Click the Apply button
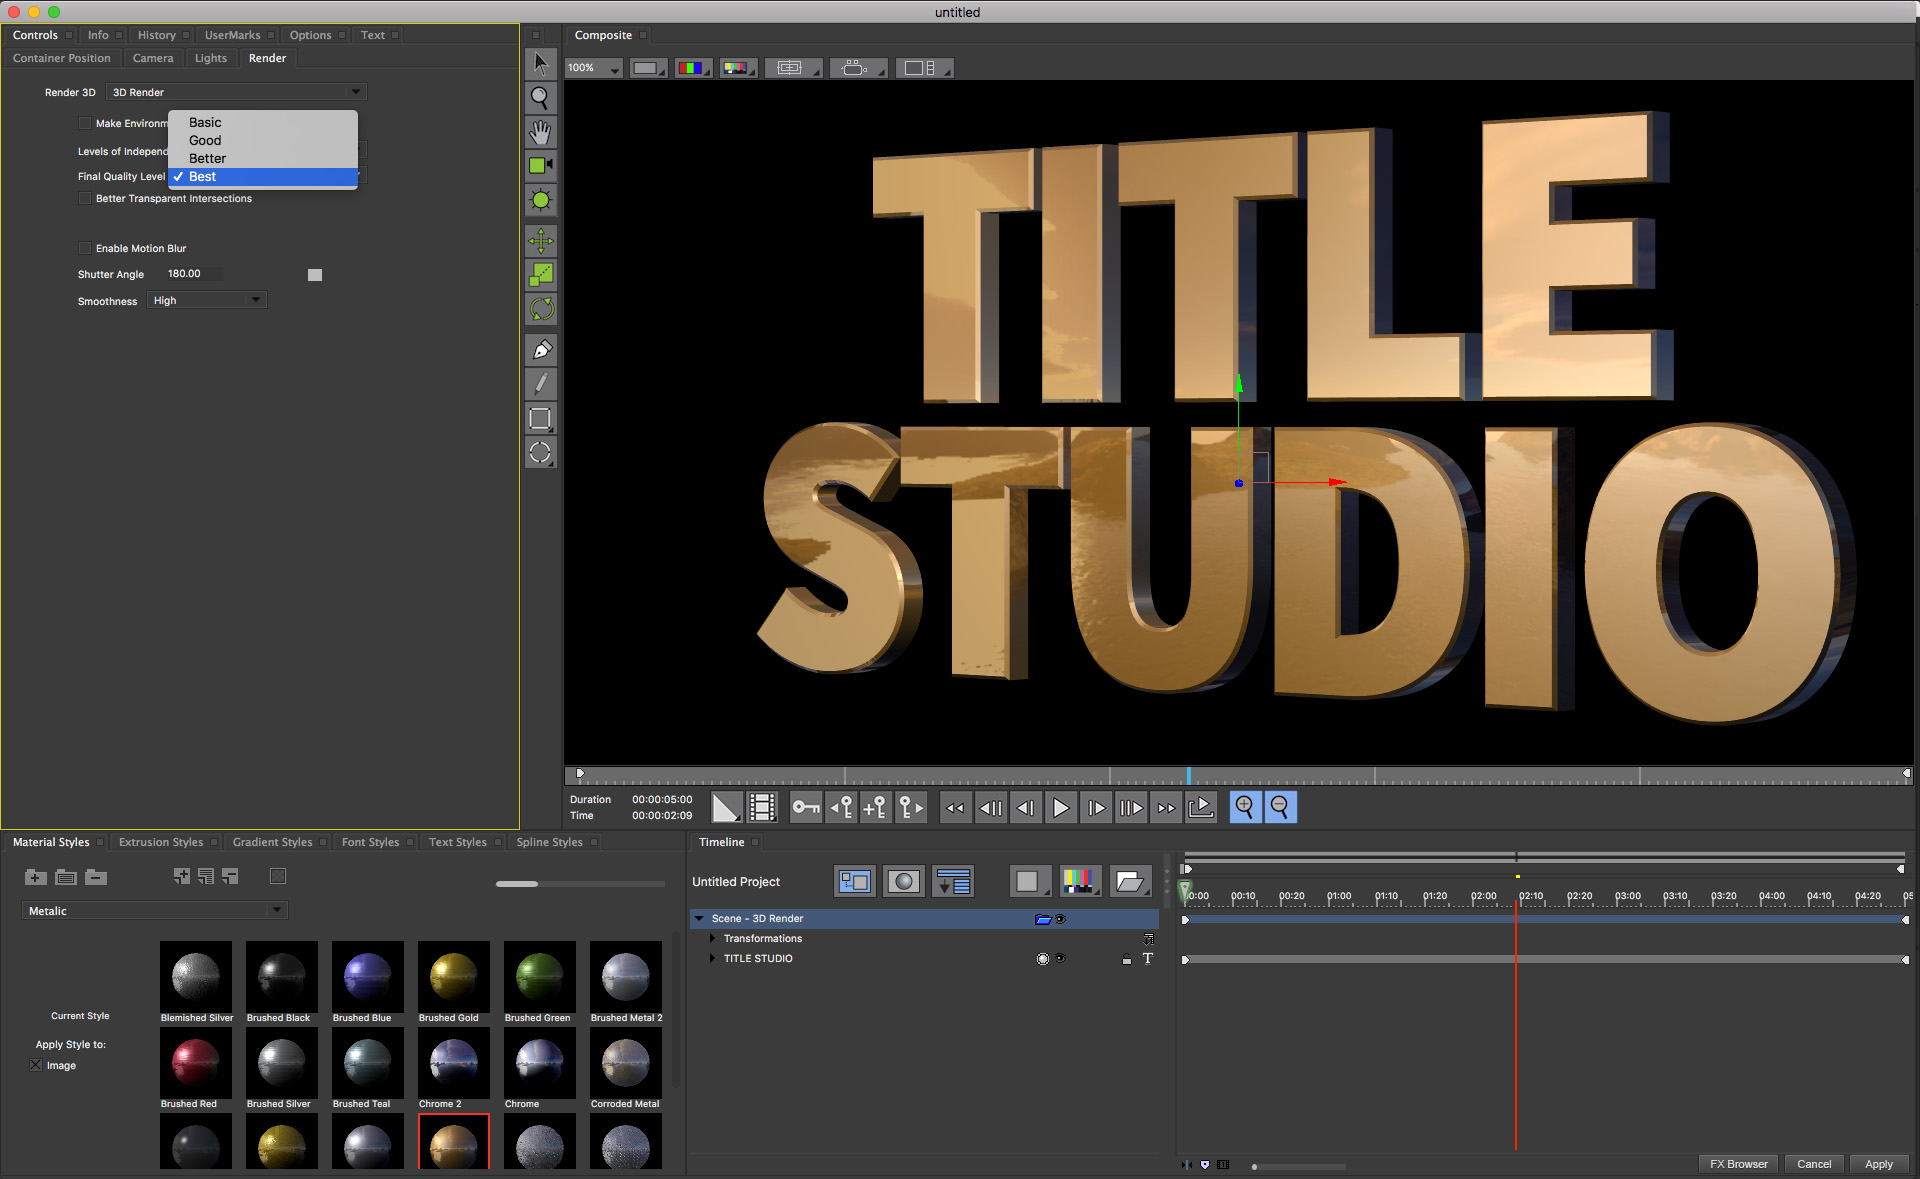Image resolution: width=1920 pixels, height=1179 pixels. point(1879,1164)
